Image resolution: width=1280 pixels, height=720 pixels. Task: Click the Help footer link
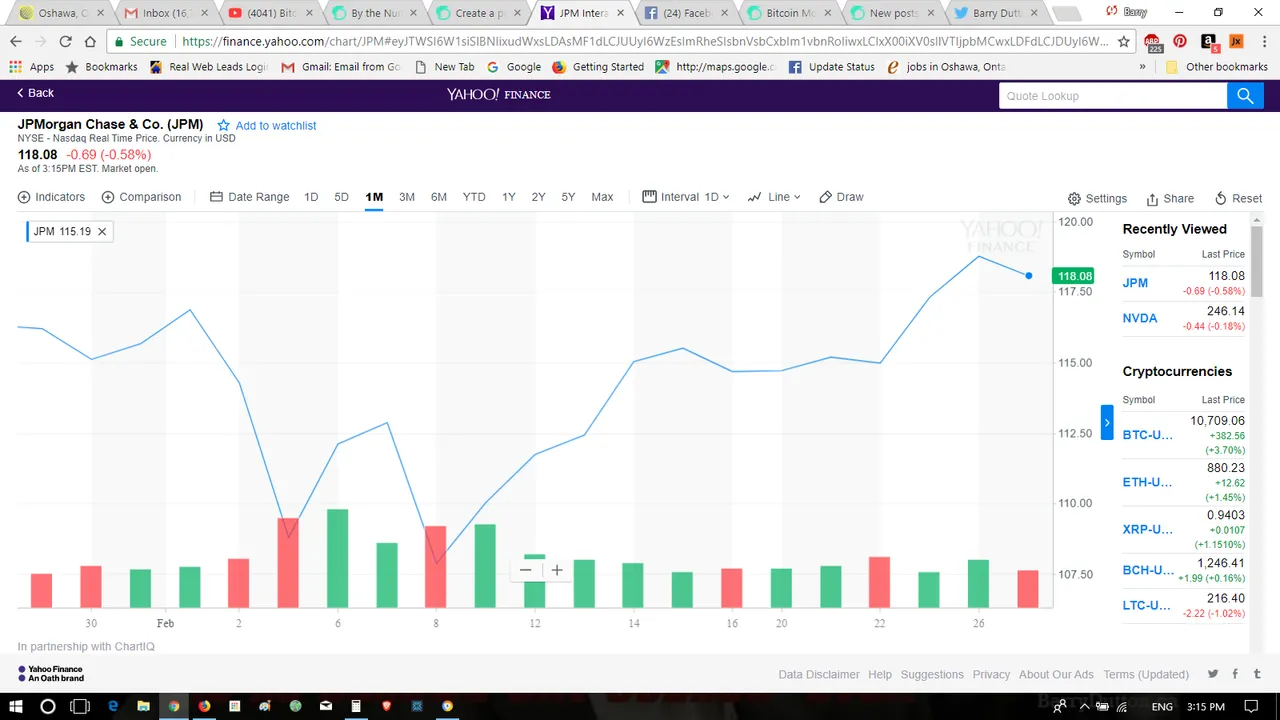click(880, 674)
